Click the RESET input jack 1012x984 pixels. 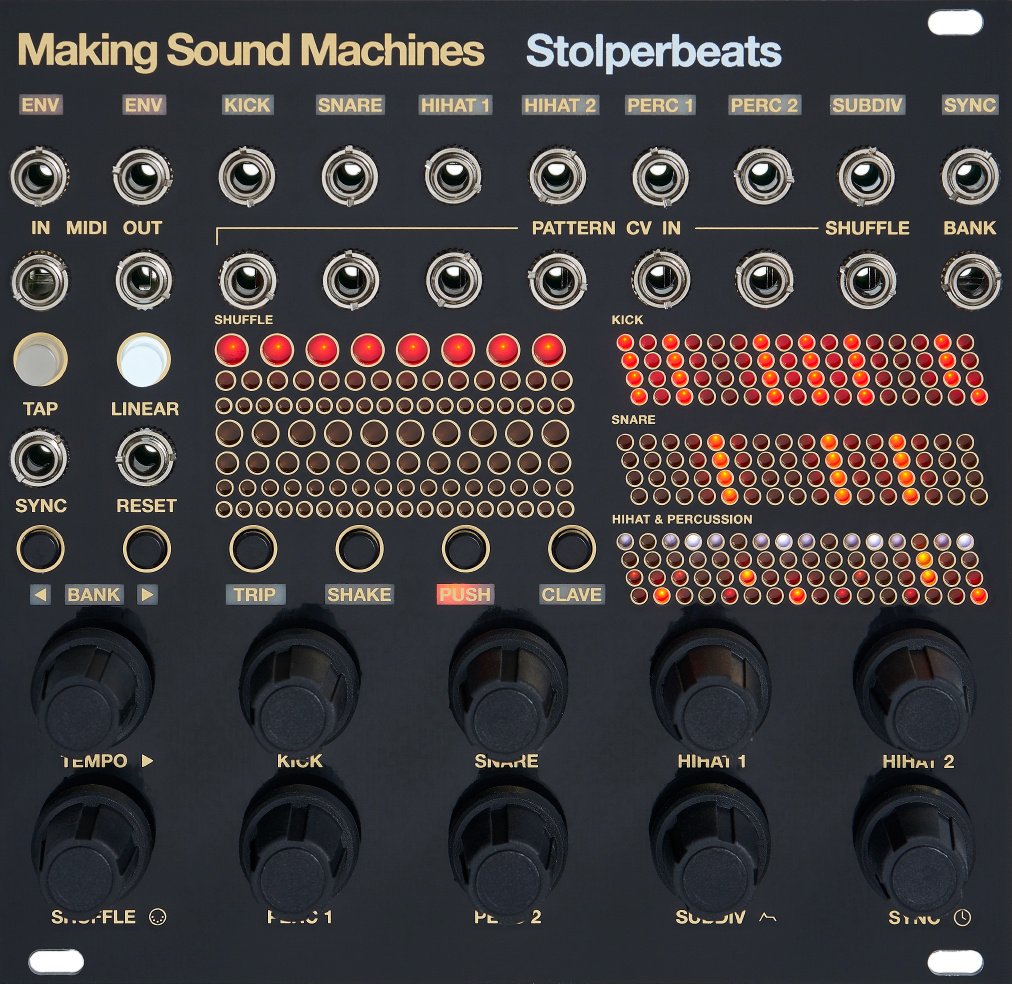[145, 459]
